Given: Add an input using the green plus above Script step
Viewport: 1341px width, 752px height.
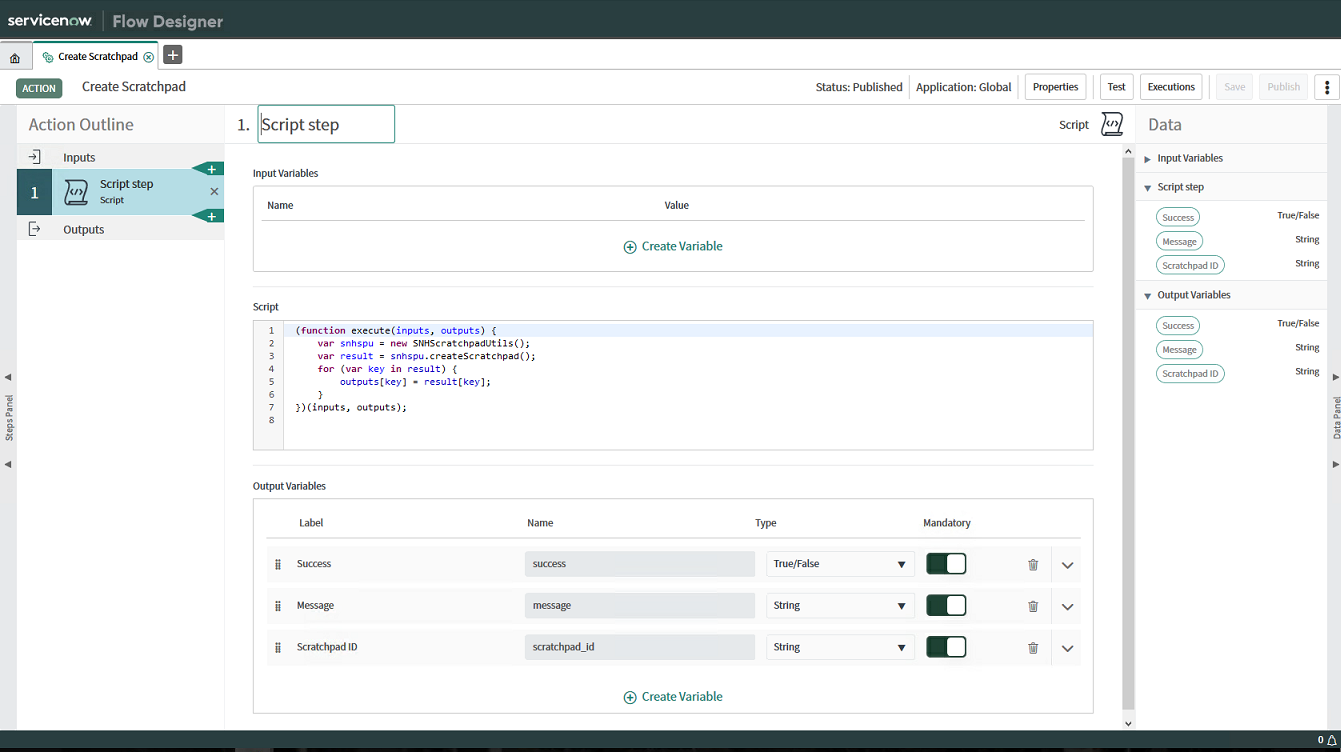Looking at the screenshot, I should click(209, 169).
